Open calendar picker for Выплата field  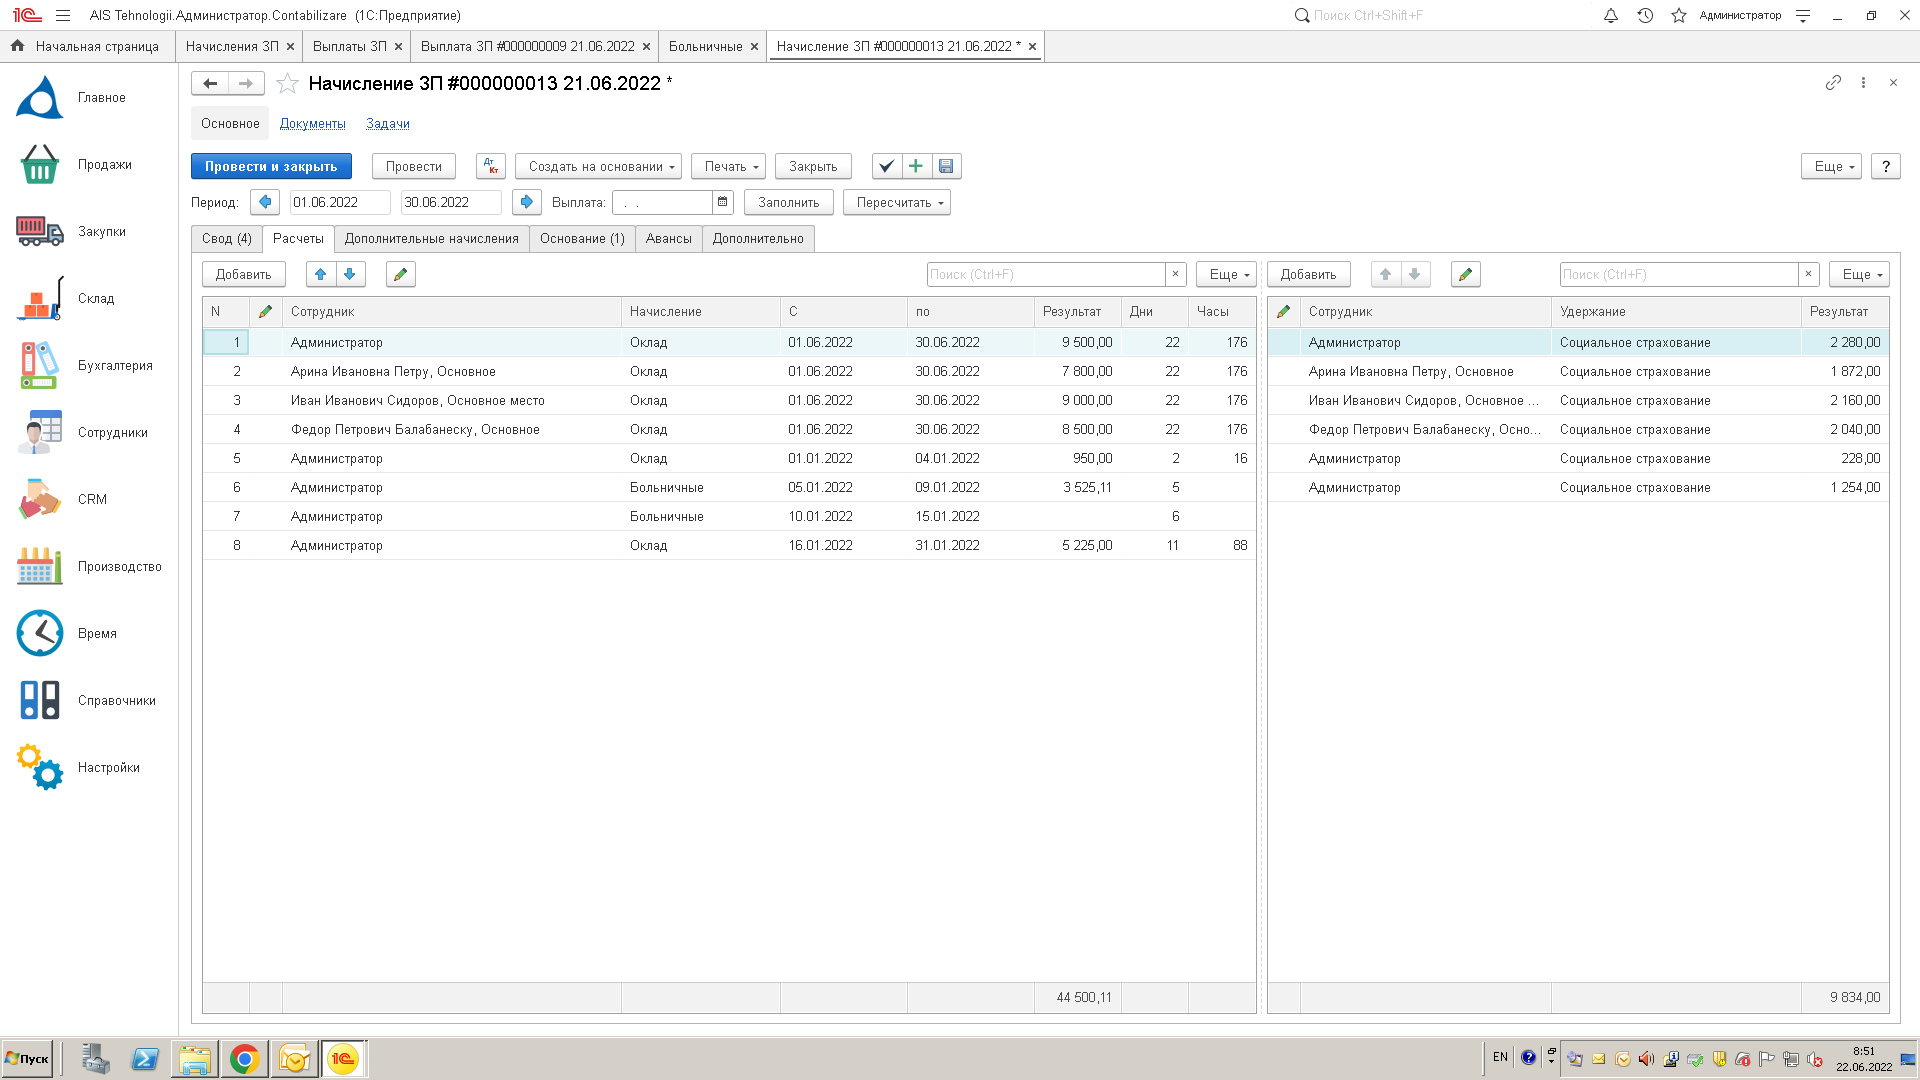point(722,202)
